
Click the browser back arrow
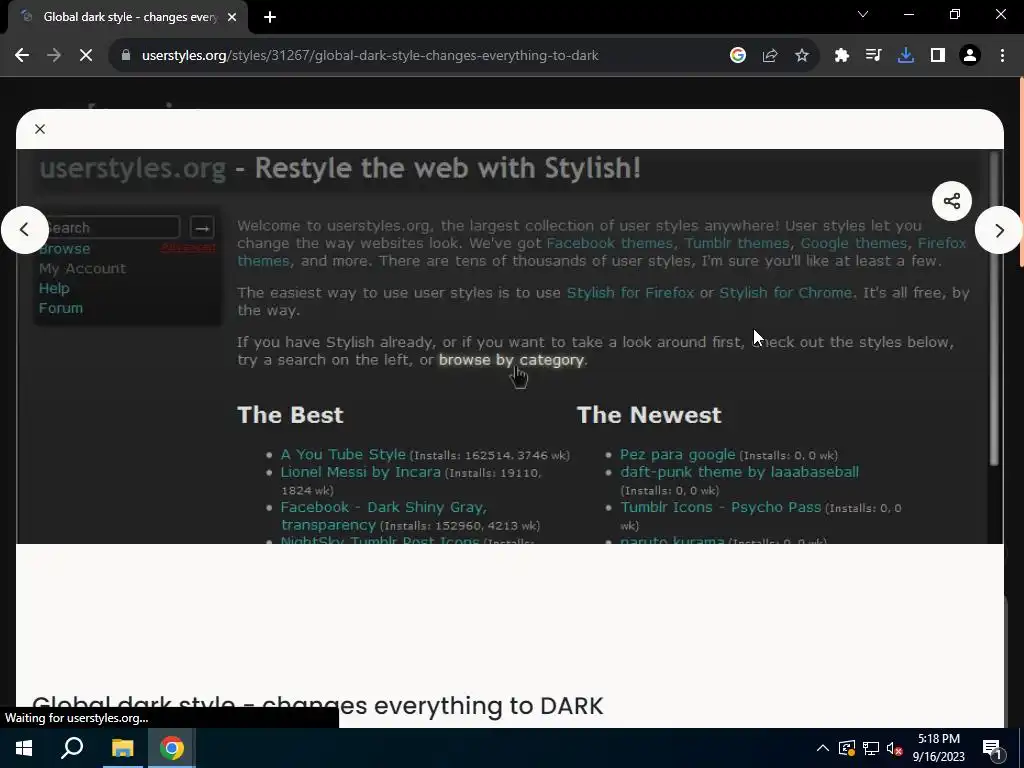[22, 56]
